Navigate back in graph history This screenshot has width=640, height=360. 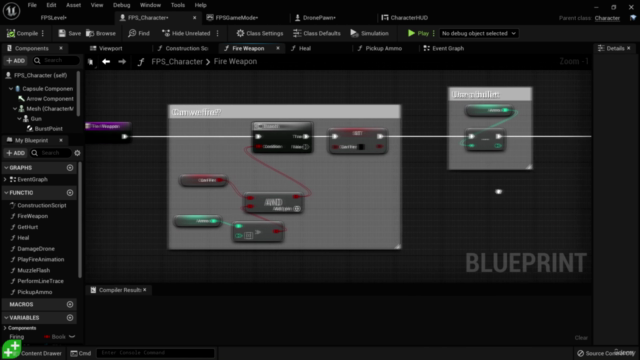click(106, 62)
